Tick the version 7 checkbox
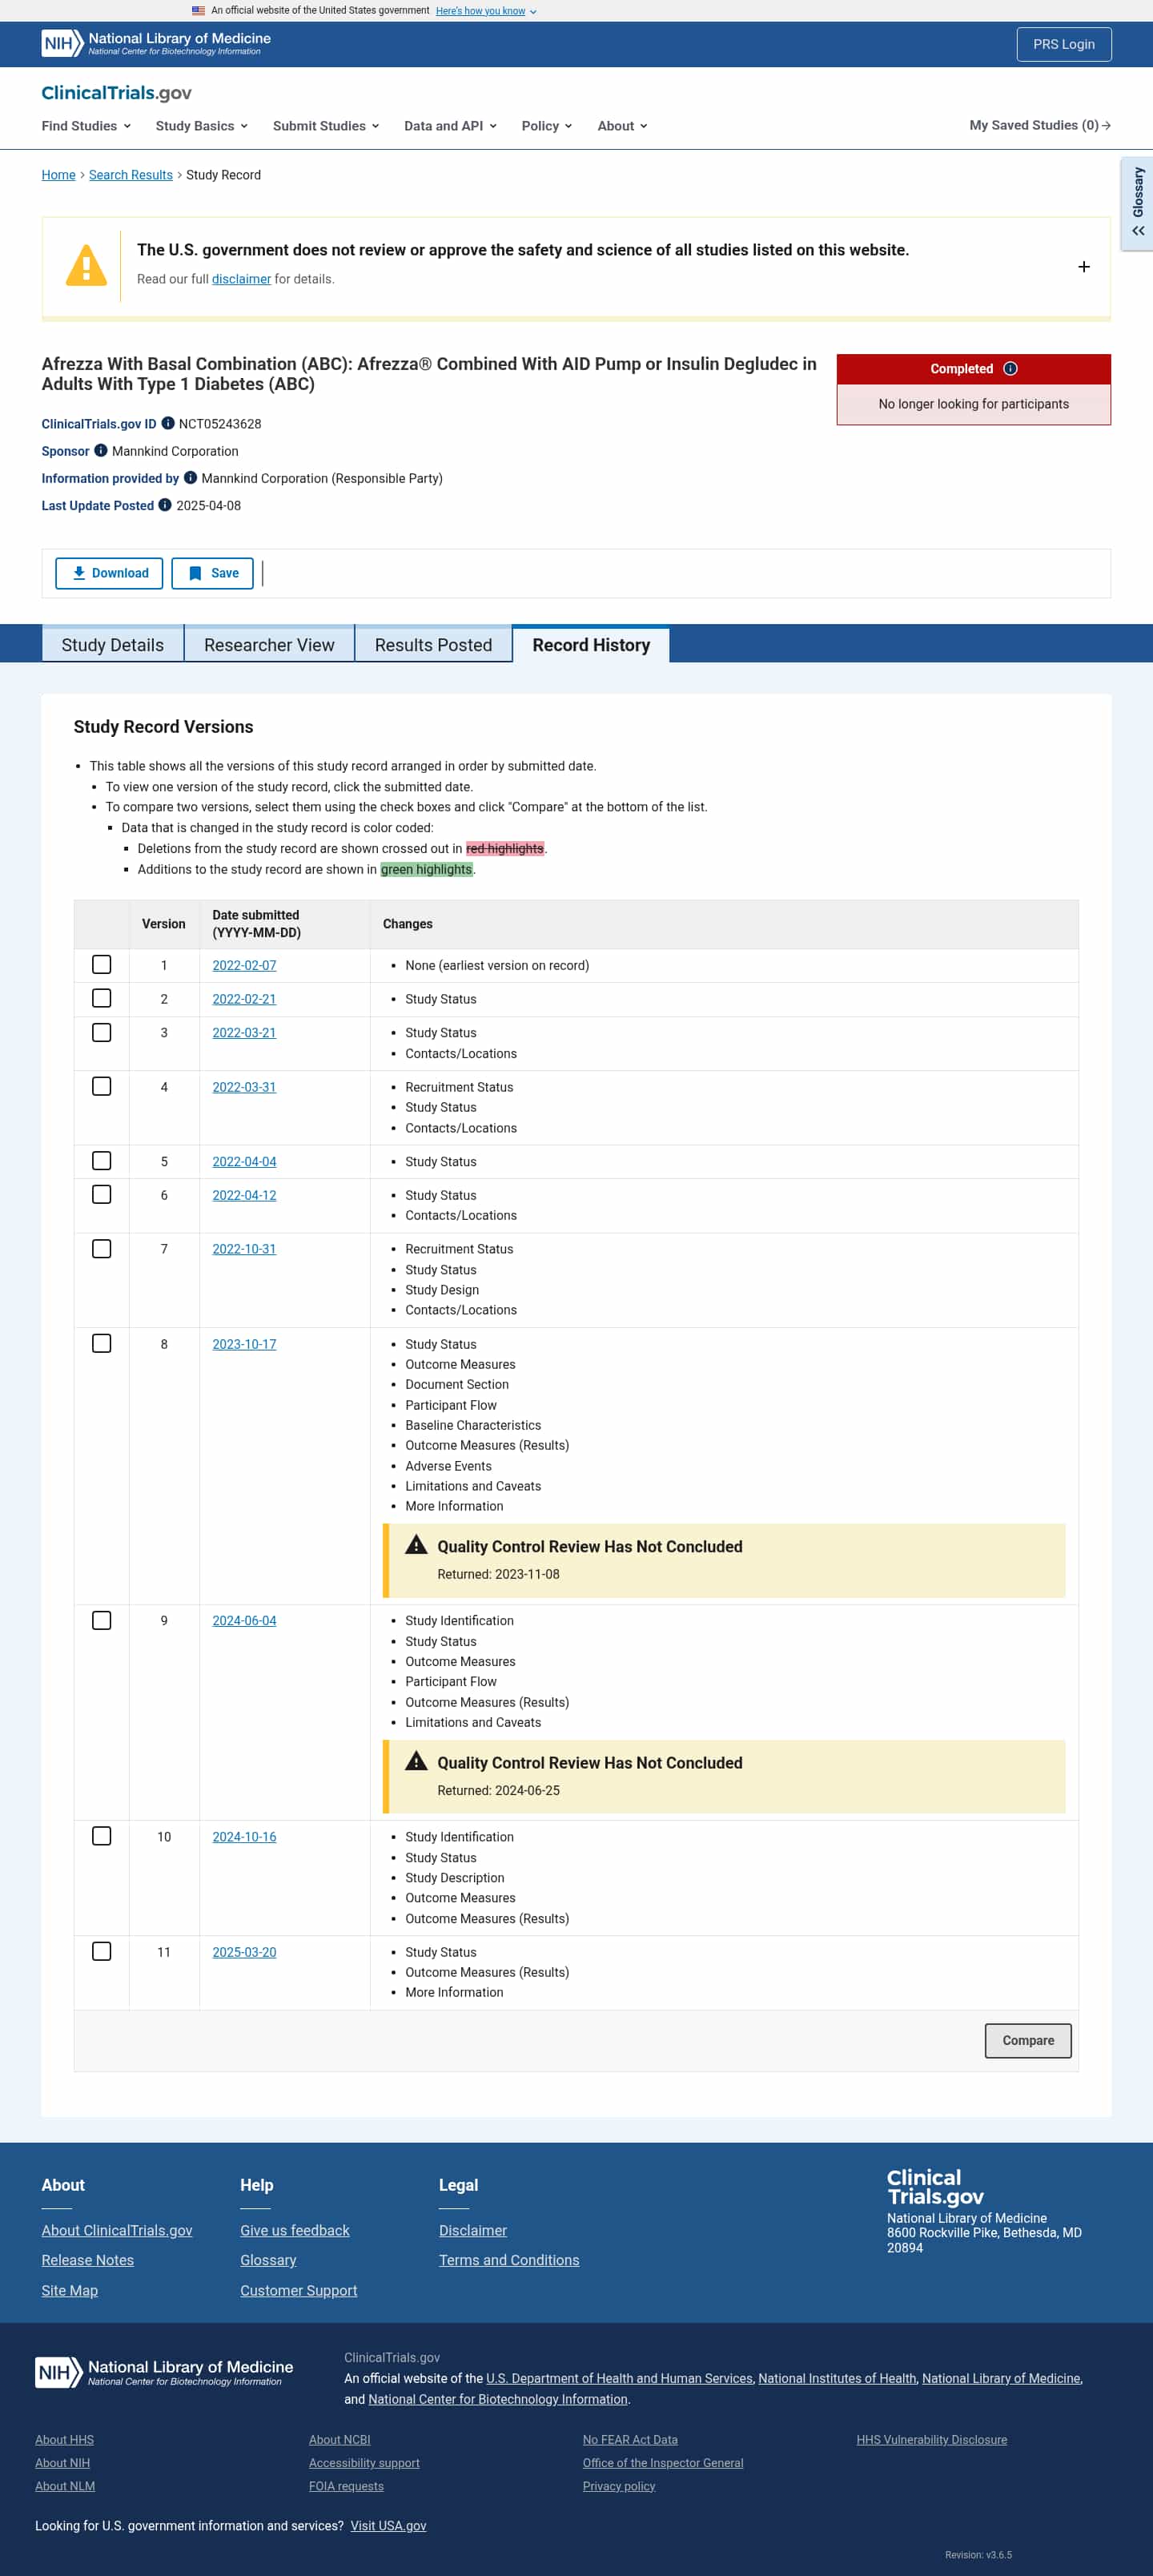The height and width of the screenshot is (2576, 1153). tap(102, 1248)
